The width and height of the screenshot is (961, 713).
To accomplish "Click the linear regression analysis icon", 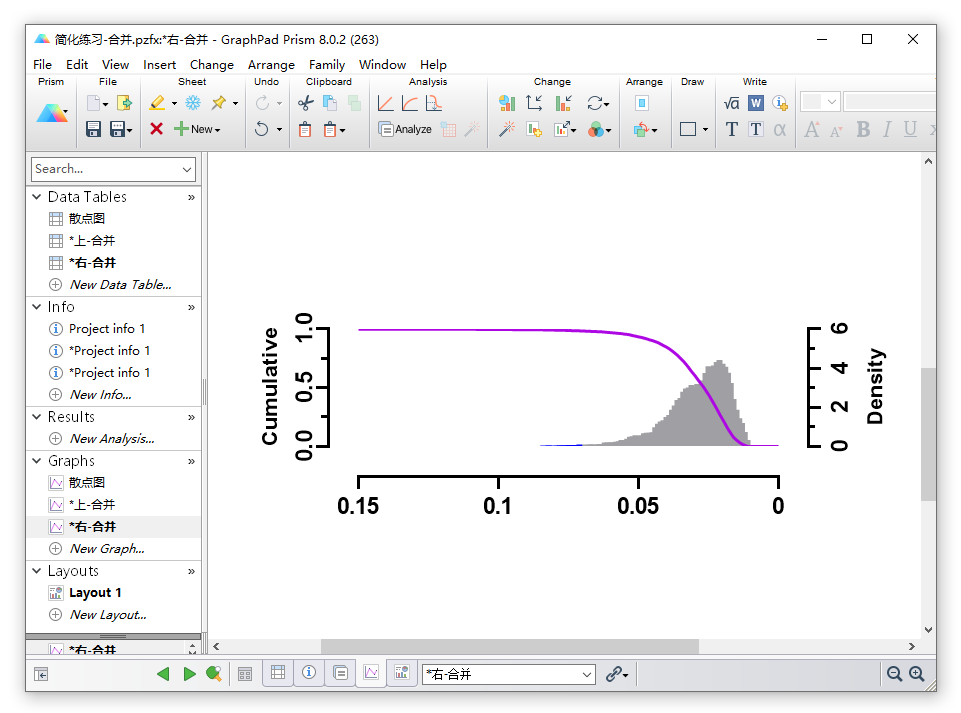I will 386,103.
